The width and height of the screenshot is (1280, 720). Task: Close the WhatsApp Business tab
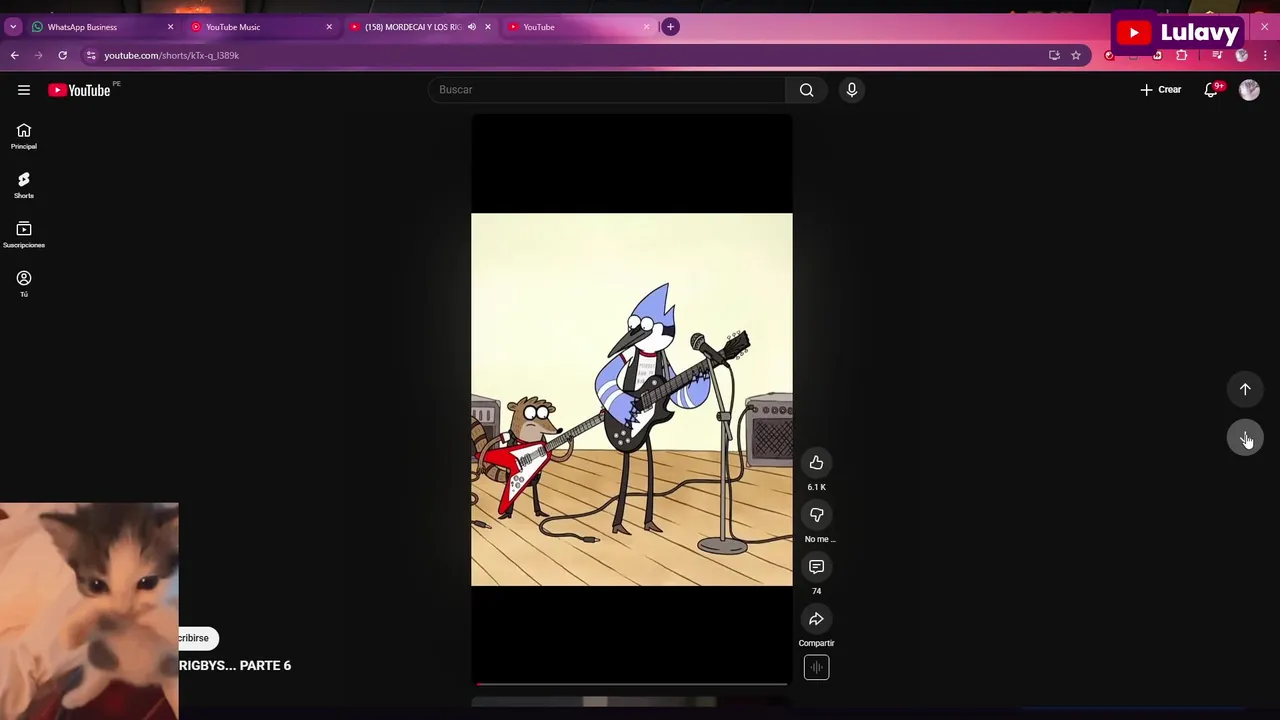(170, 27)
